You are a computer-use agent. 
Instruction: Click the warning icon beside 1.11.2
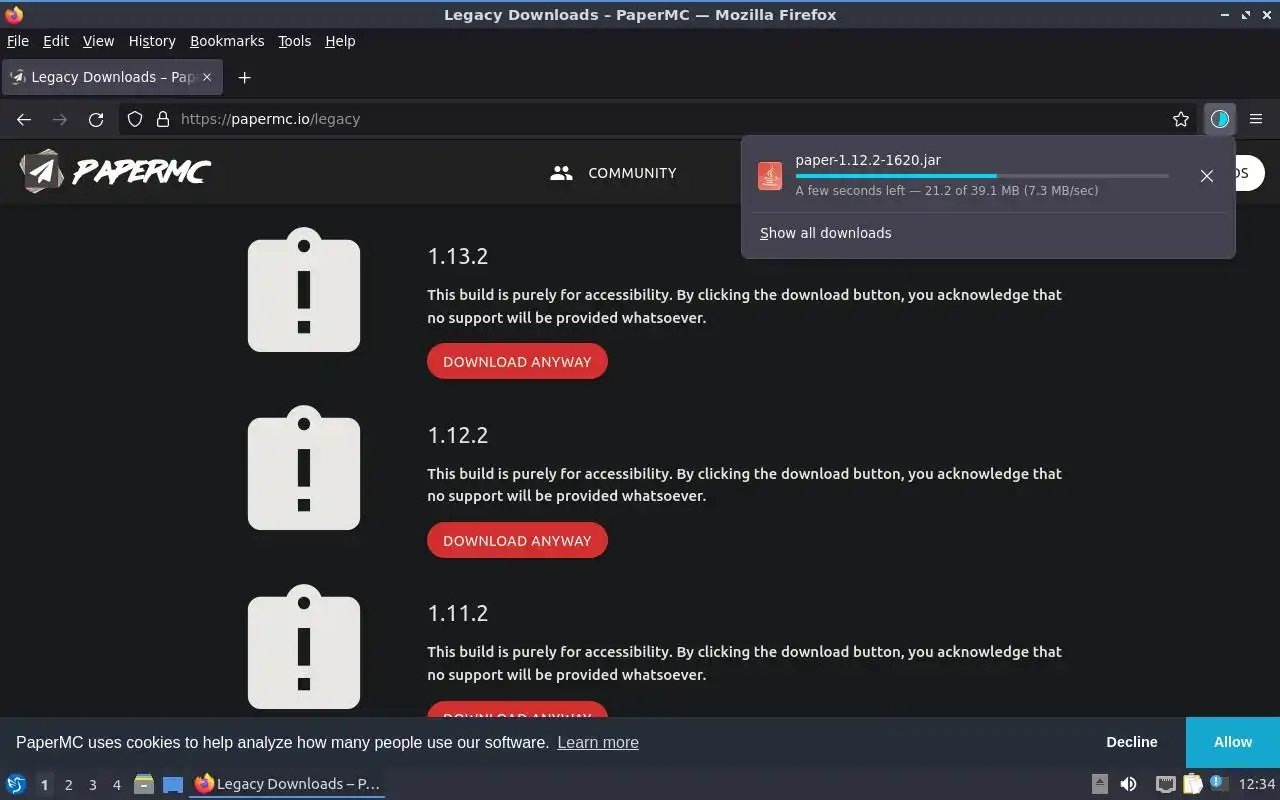pyautogui.click(x=304, y=647)
